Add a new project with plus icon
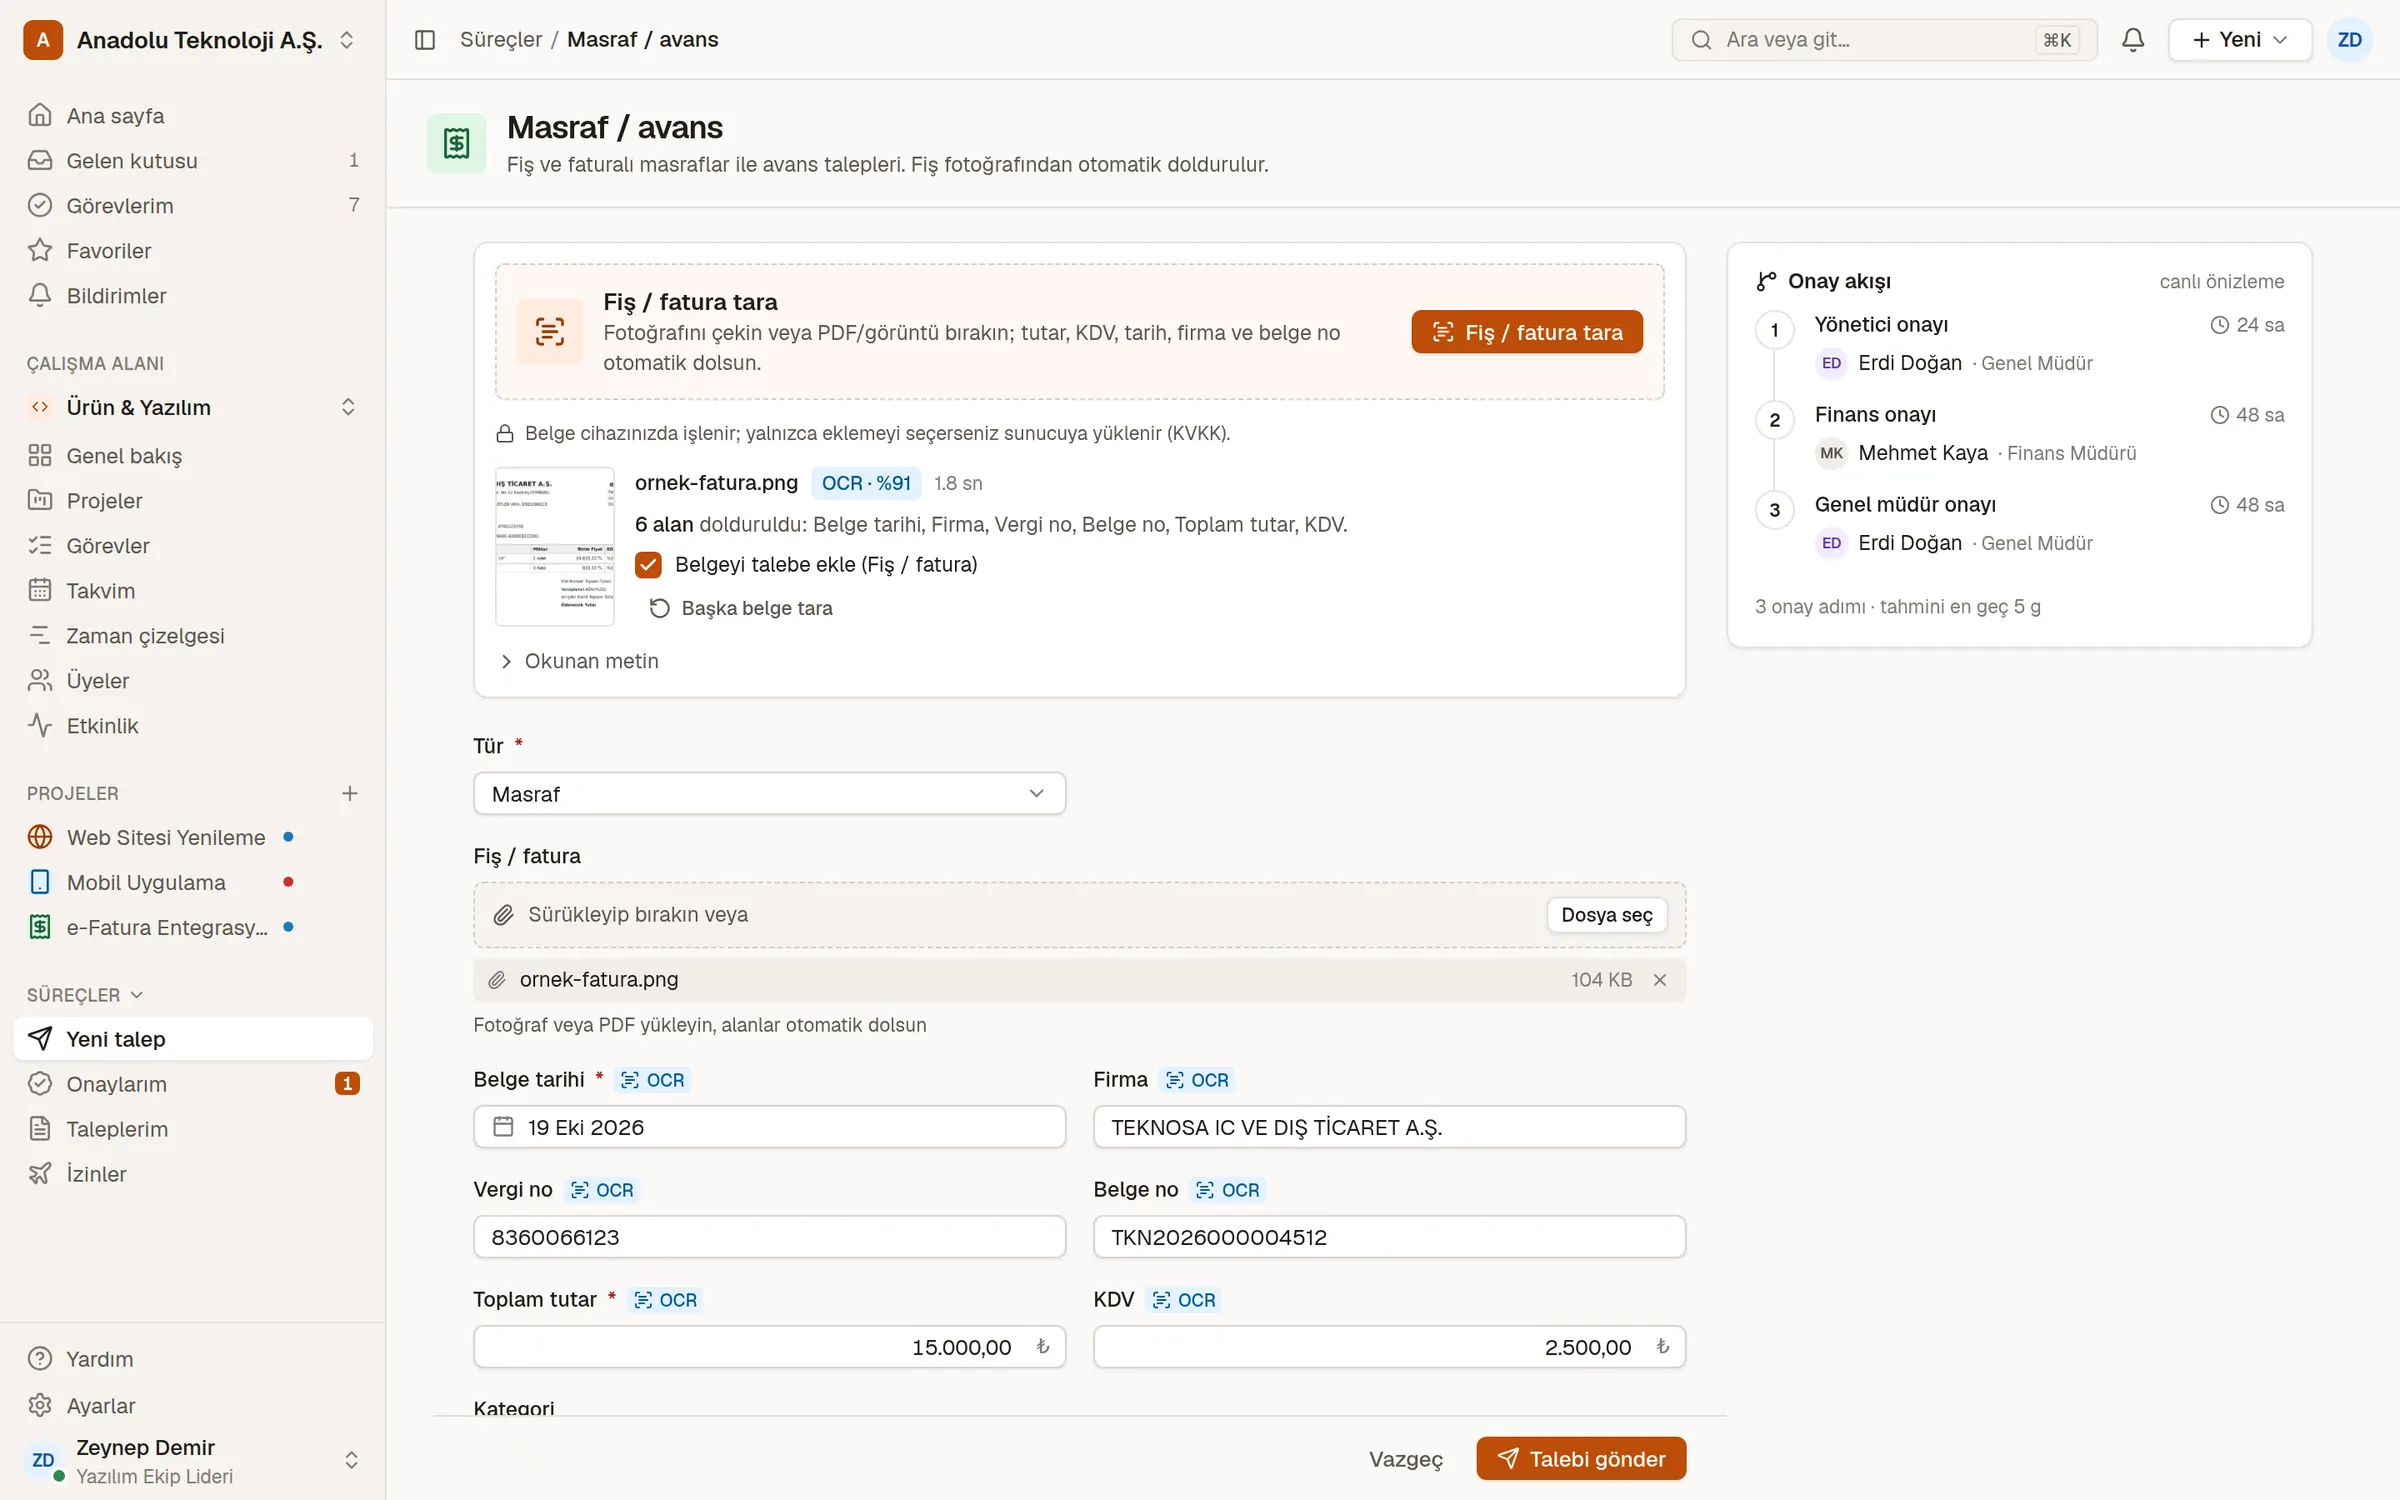The image size is (2400, 1500). 349,793
